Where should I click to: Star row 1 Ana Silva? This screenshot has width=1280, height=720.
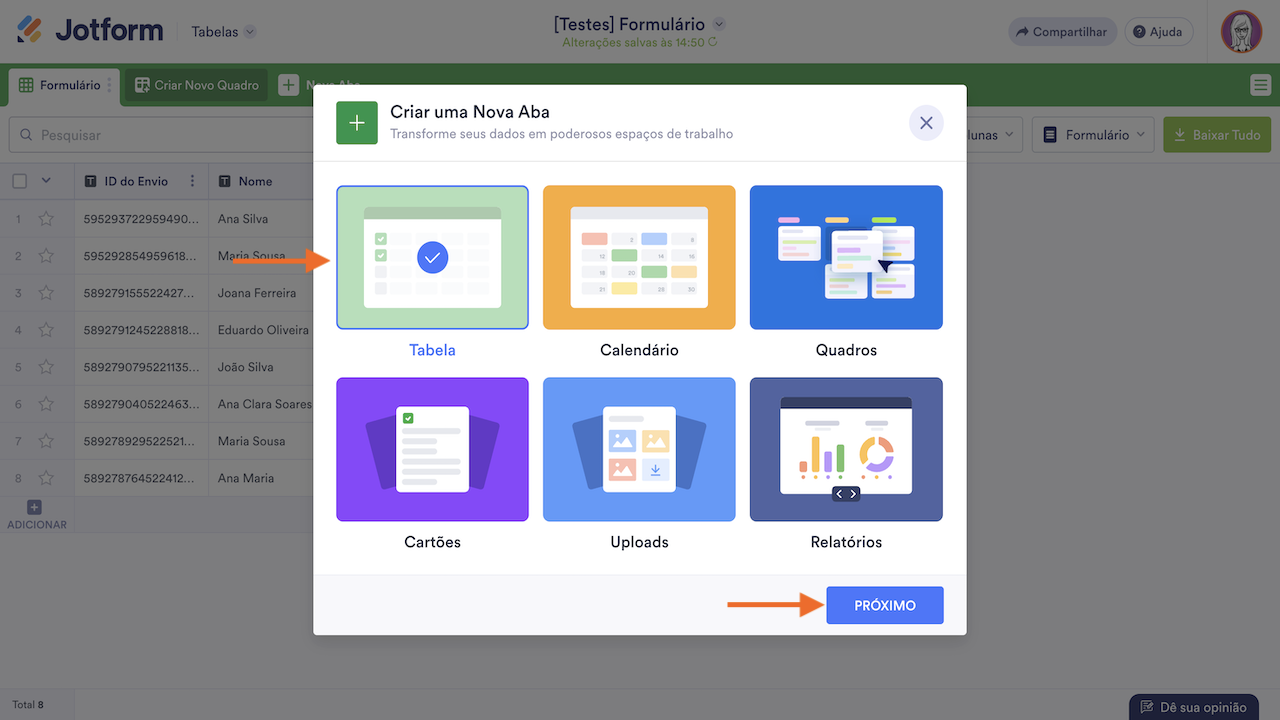46,219
